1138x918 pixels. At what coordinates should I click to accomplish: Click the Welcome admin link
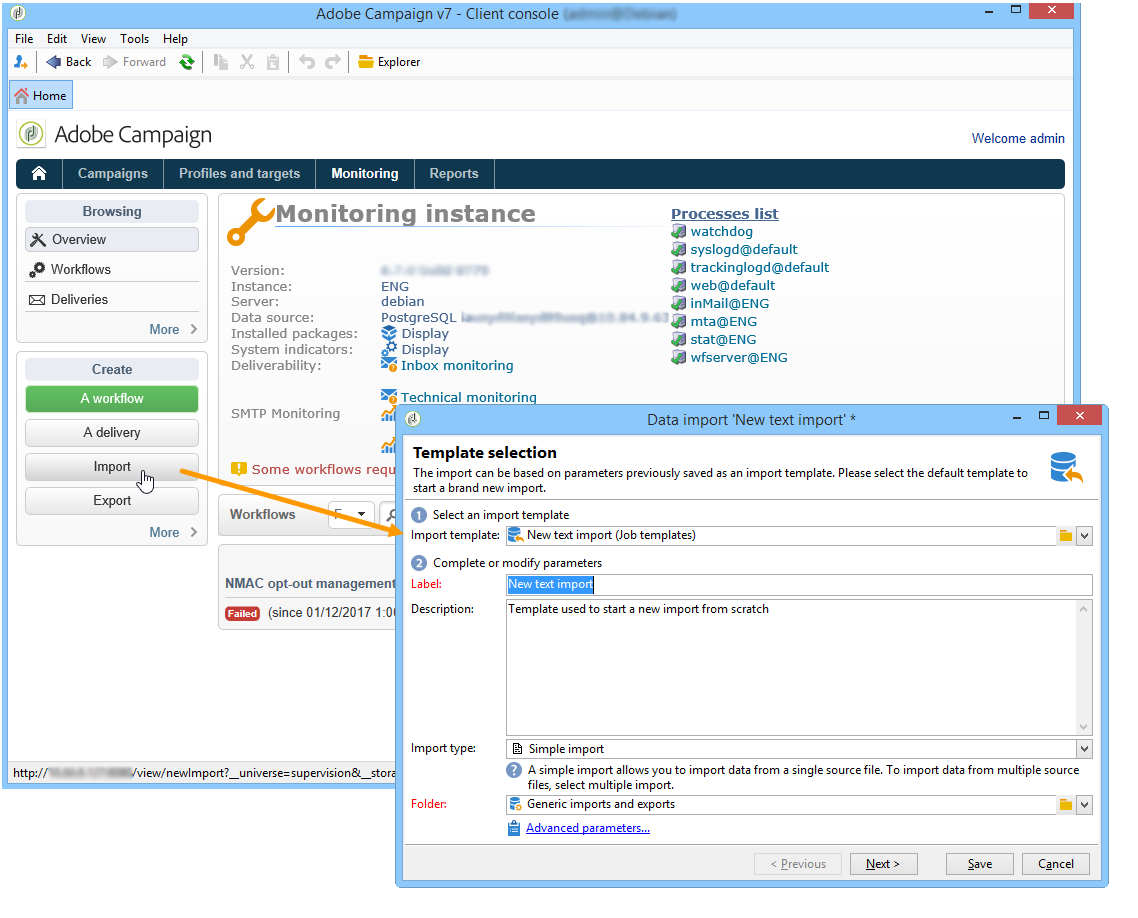1018,139
